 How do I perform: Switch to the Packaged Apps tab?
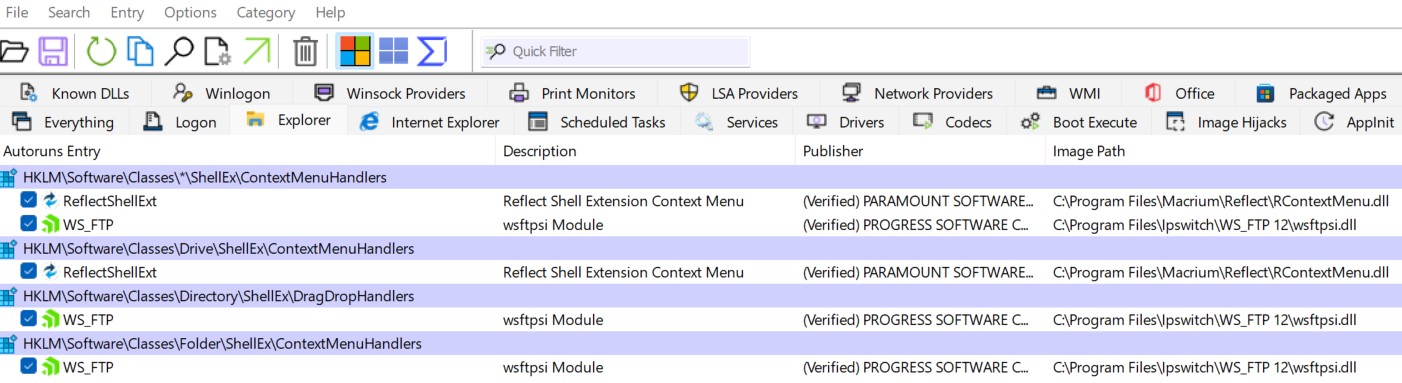pos(1321,93)
